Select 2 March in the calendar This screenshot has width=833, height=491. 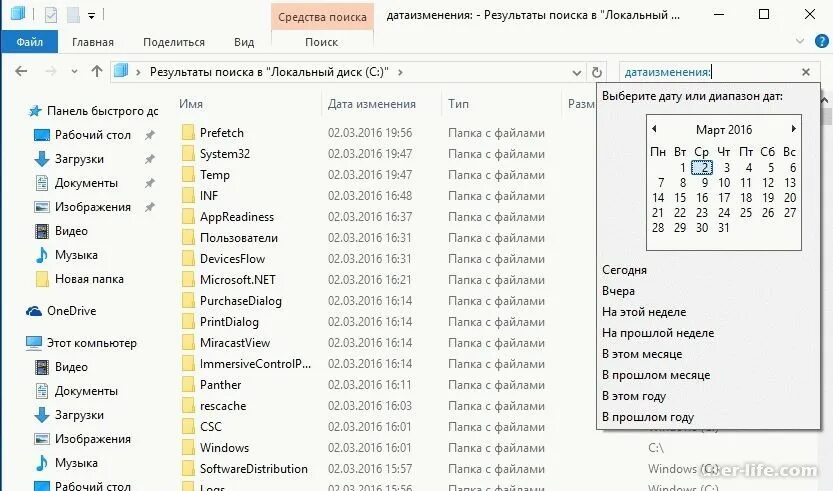[x=702, y=168]
